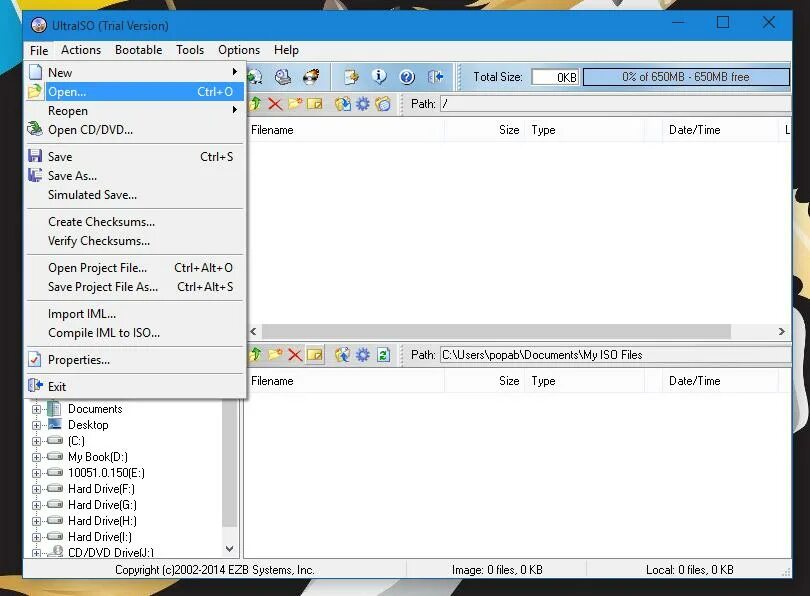This screenshot has width=810, height=596.
Task: Click the Go Up icon in local toolbar
Action: pos(255,355)
